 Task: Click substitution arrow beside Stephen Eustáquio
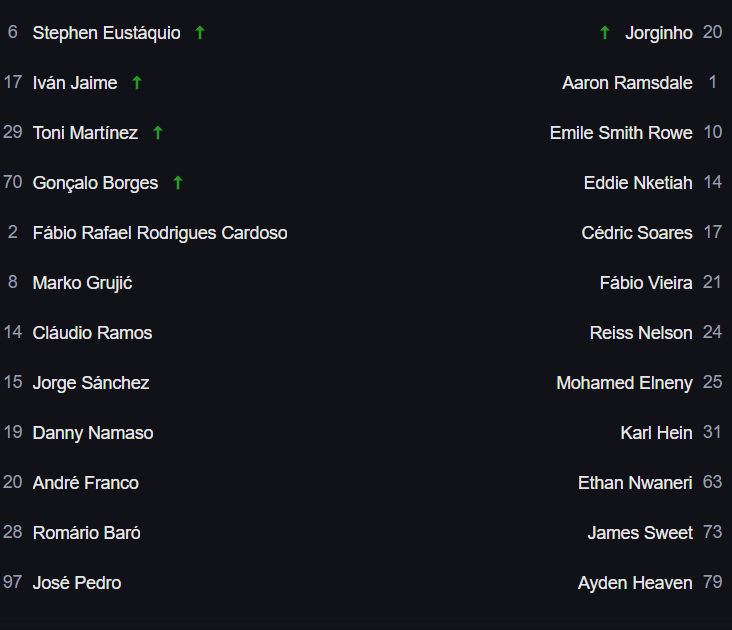[200, 33]
